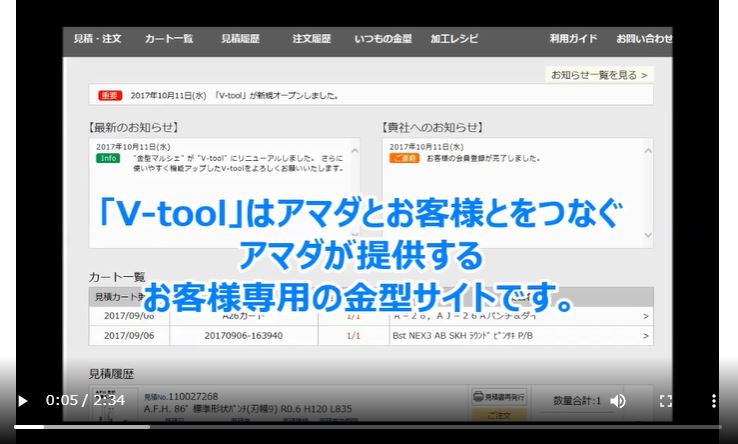Click Bst NEX3 AB SKH item text
The width and height of the screenshot is (738, 444).
(x=463, y=336)
